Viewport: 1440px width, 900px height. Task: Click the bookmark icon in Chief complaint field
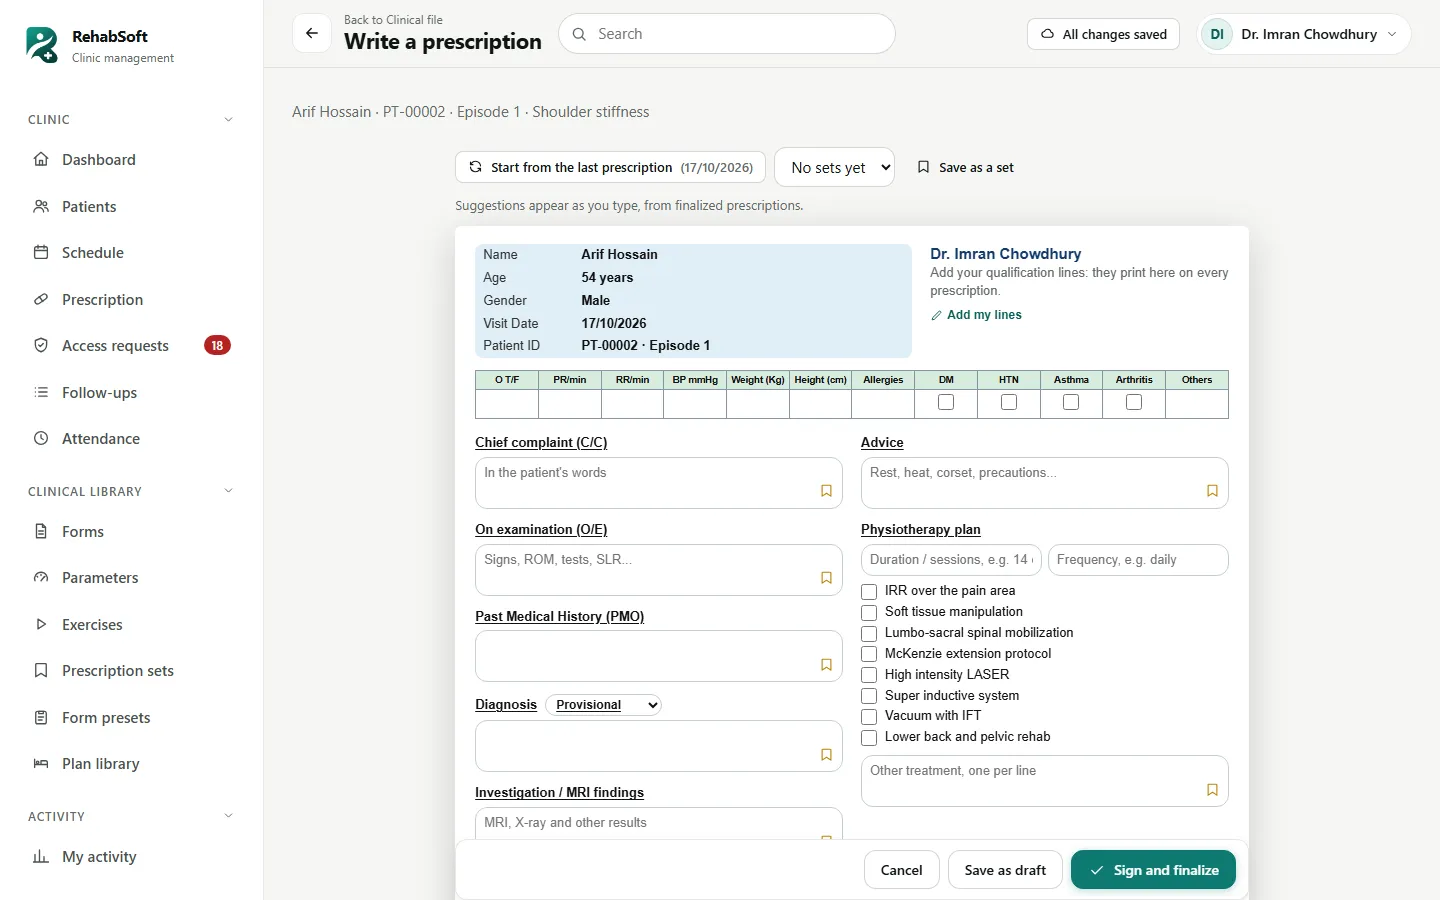coord(826,491)
